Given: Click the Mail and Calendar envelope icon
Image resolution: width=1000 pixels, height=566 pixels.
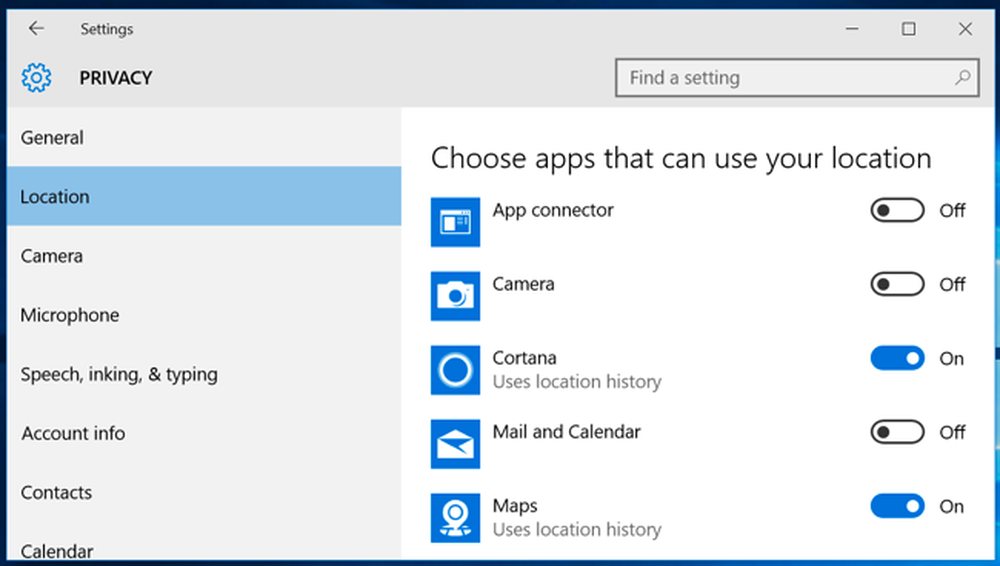Looking at the screenshot, I should click(455, 444).
